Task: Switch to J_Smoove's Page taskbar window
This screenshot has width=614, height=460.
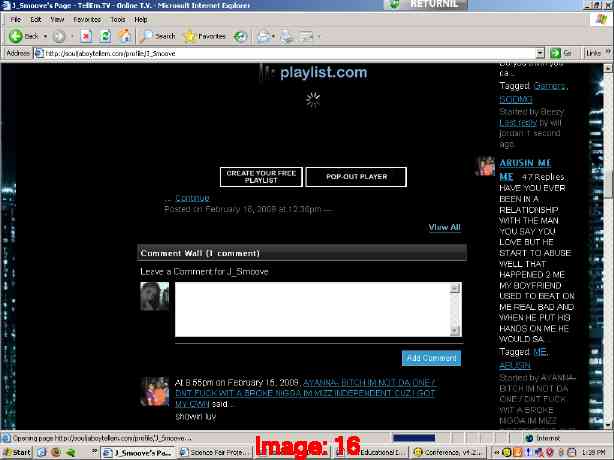Action: click(x=137, y=453)
